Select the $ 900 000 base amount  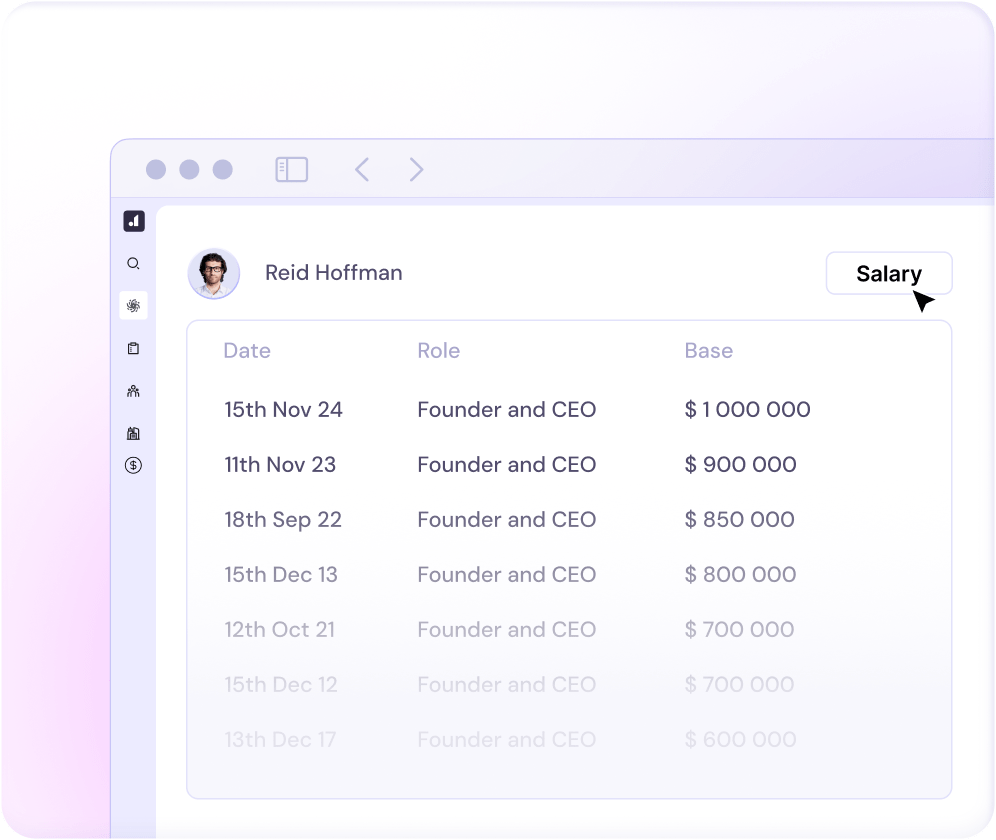pos(740,465)
